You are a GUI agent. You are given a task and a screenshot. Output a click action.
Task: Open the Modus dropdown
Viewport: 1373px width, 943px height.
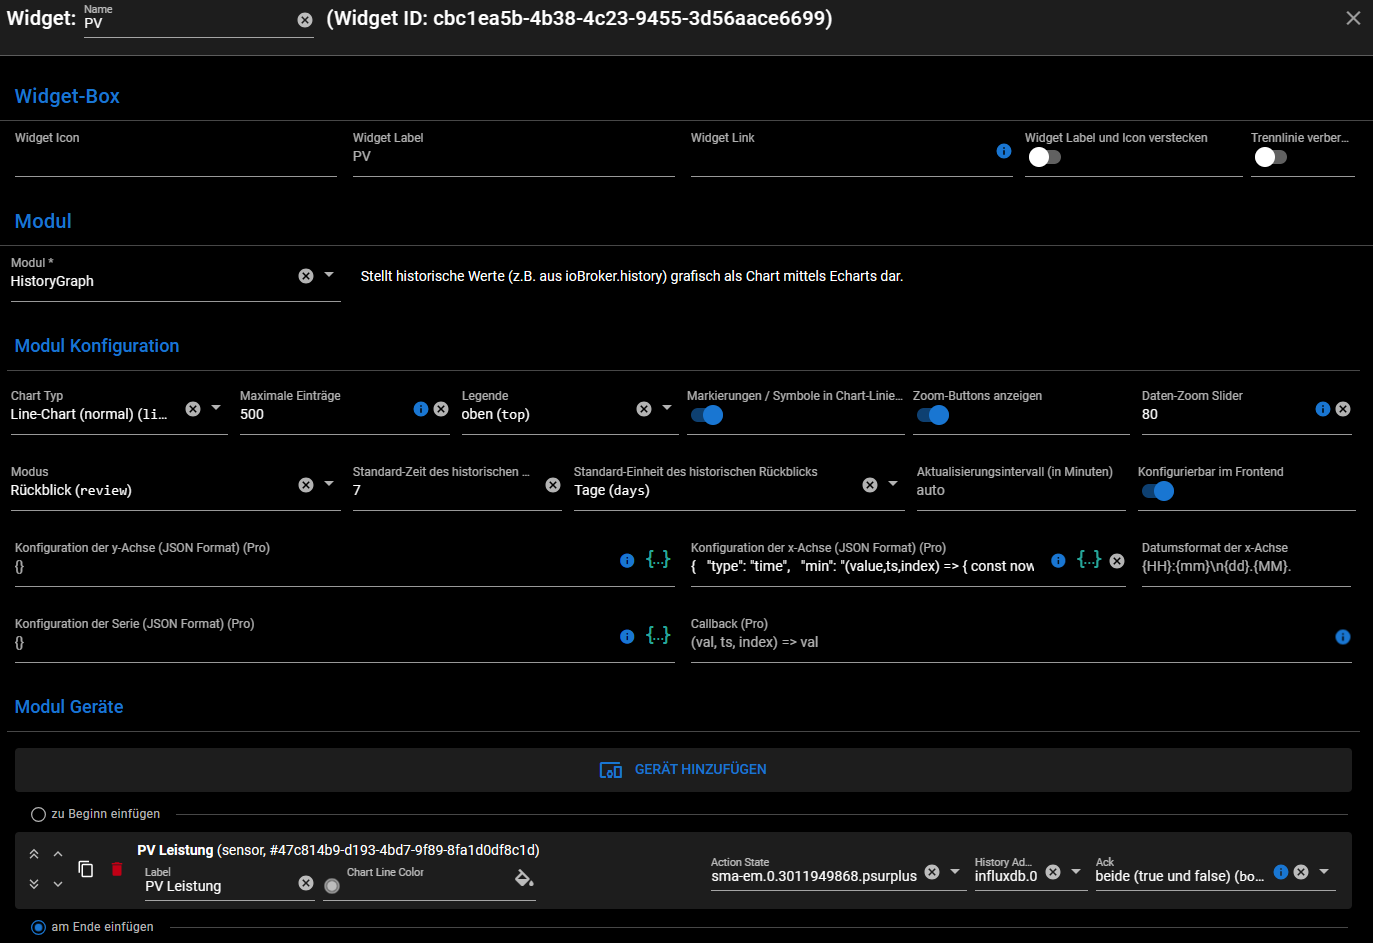point(329,484)
